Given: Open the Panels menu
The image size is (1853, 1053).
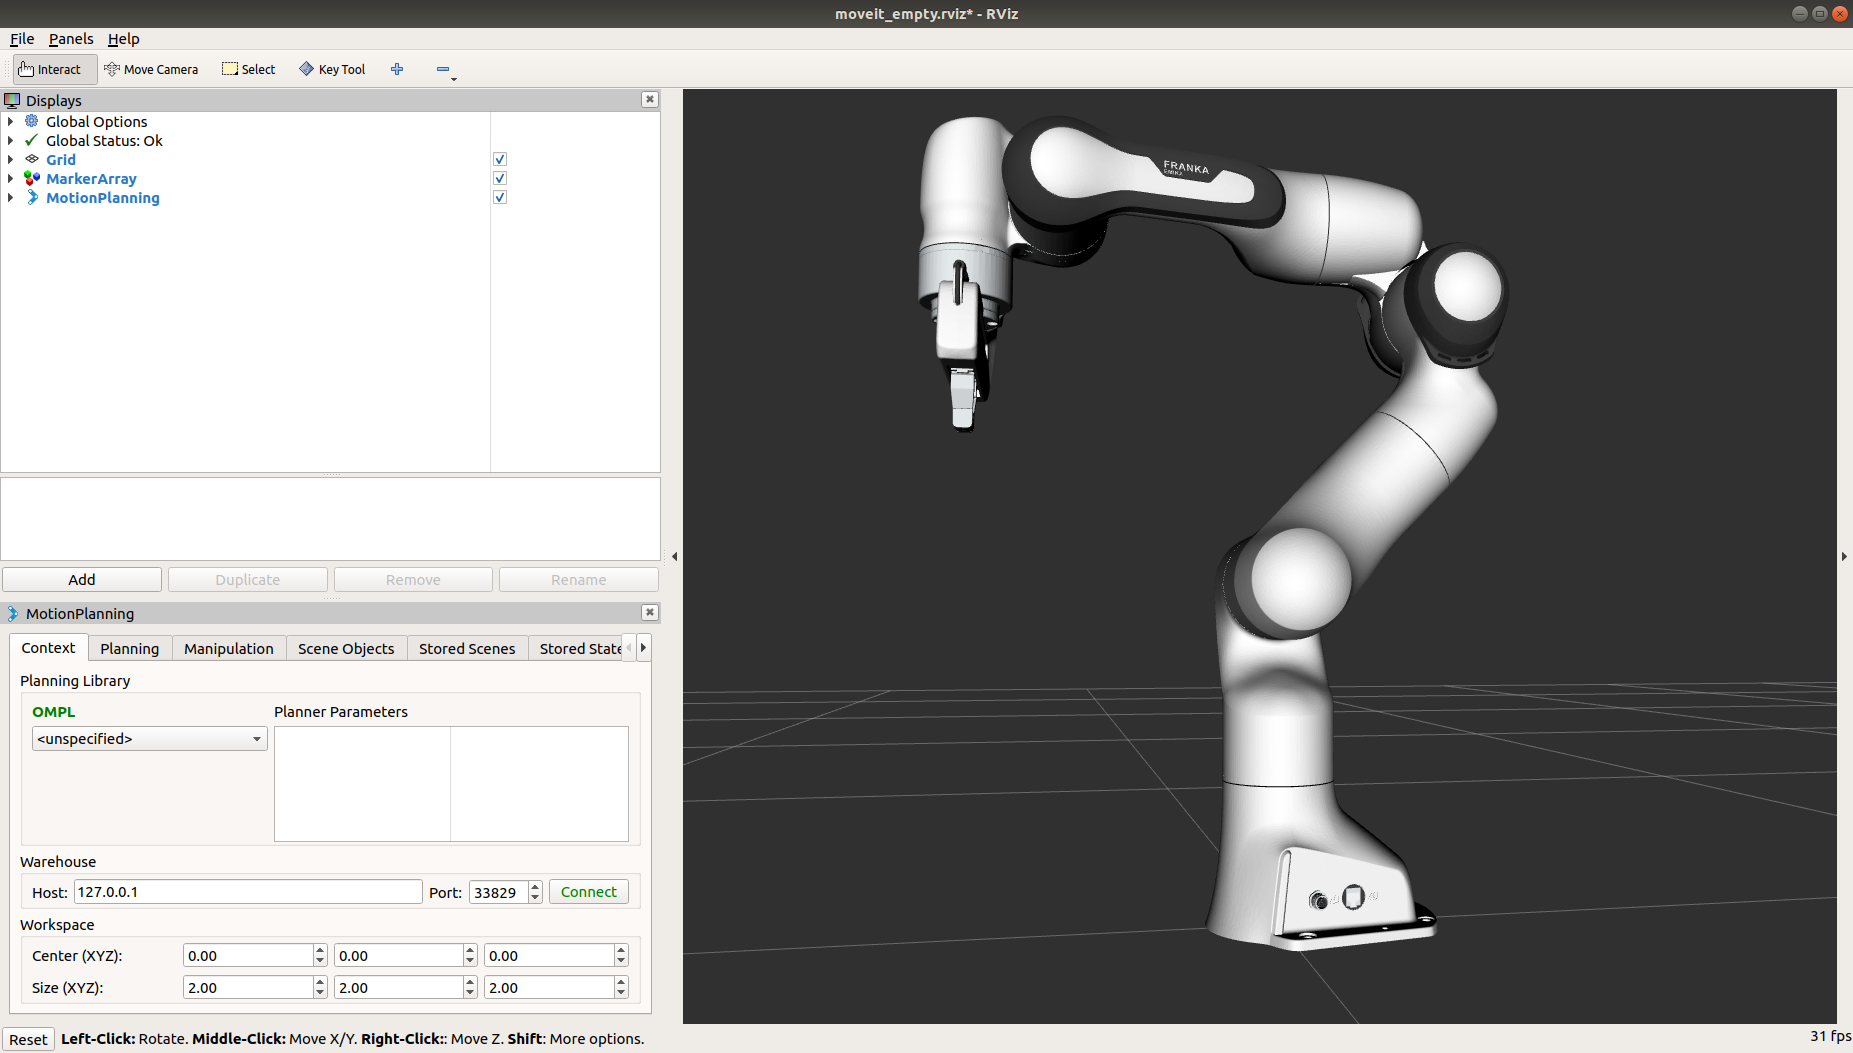Looking at the screenshot, I should pyautogui.click(x=71, y=39).
